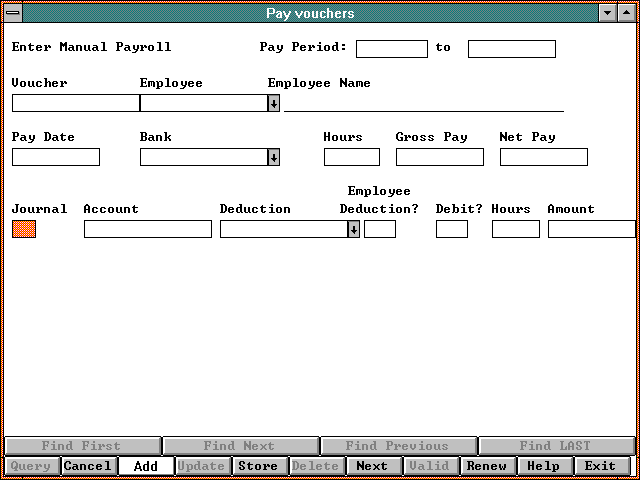Go to the Next record button
Viewport: 640px width, 480px height.
tap(372, 466)
